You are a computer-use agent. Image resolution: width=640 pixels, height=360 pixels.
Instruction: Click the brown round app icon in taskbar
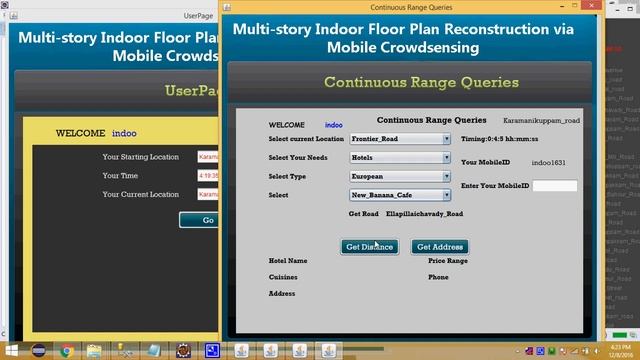(x=183, y=351)
